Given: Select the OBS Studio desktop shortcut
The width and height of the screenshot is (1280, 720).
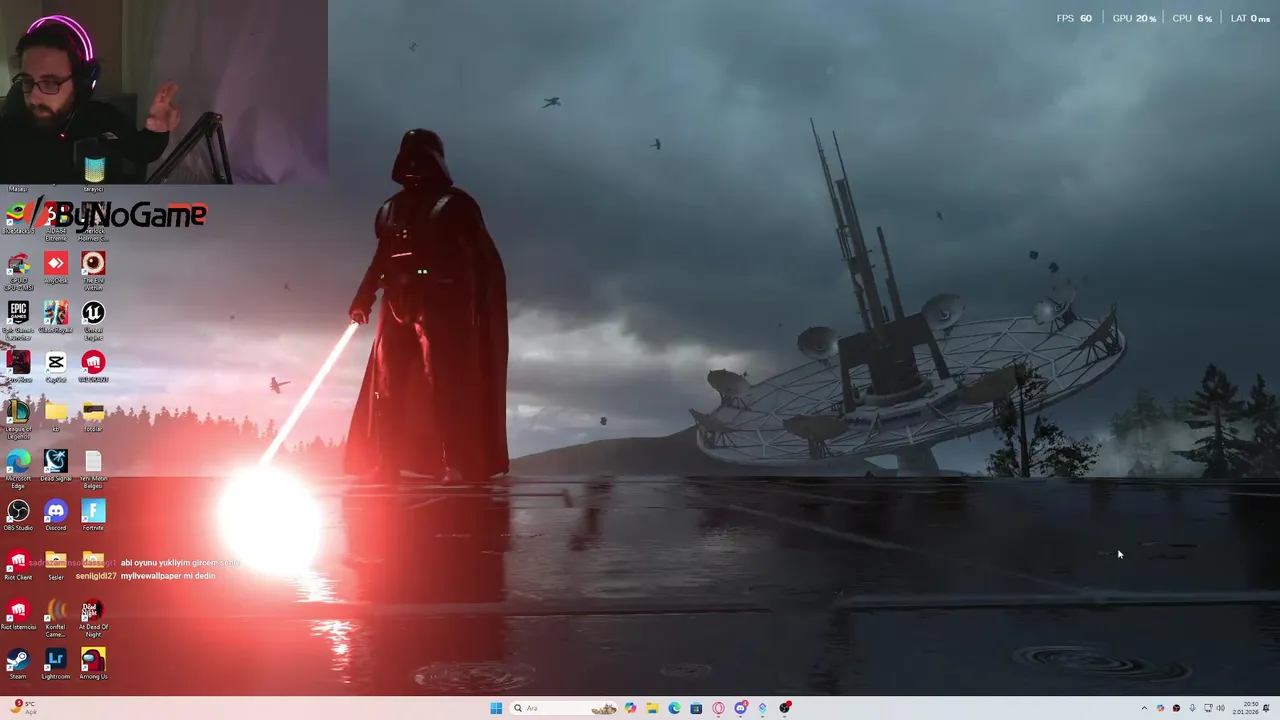Looking at the screenshot, I should click(x=18, y=515).
